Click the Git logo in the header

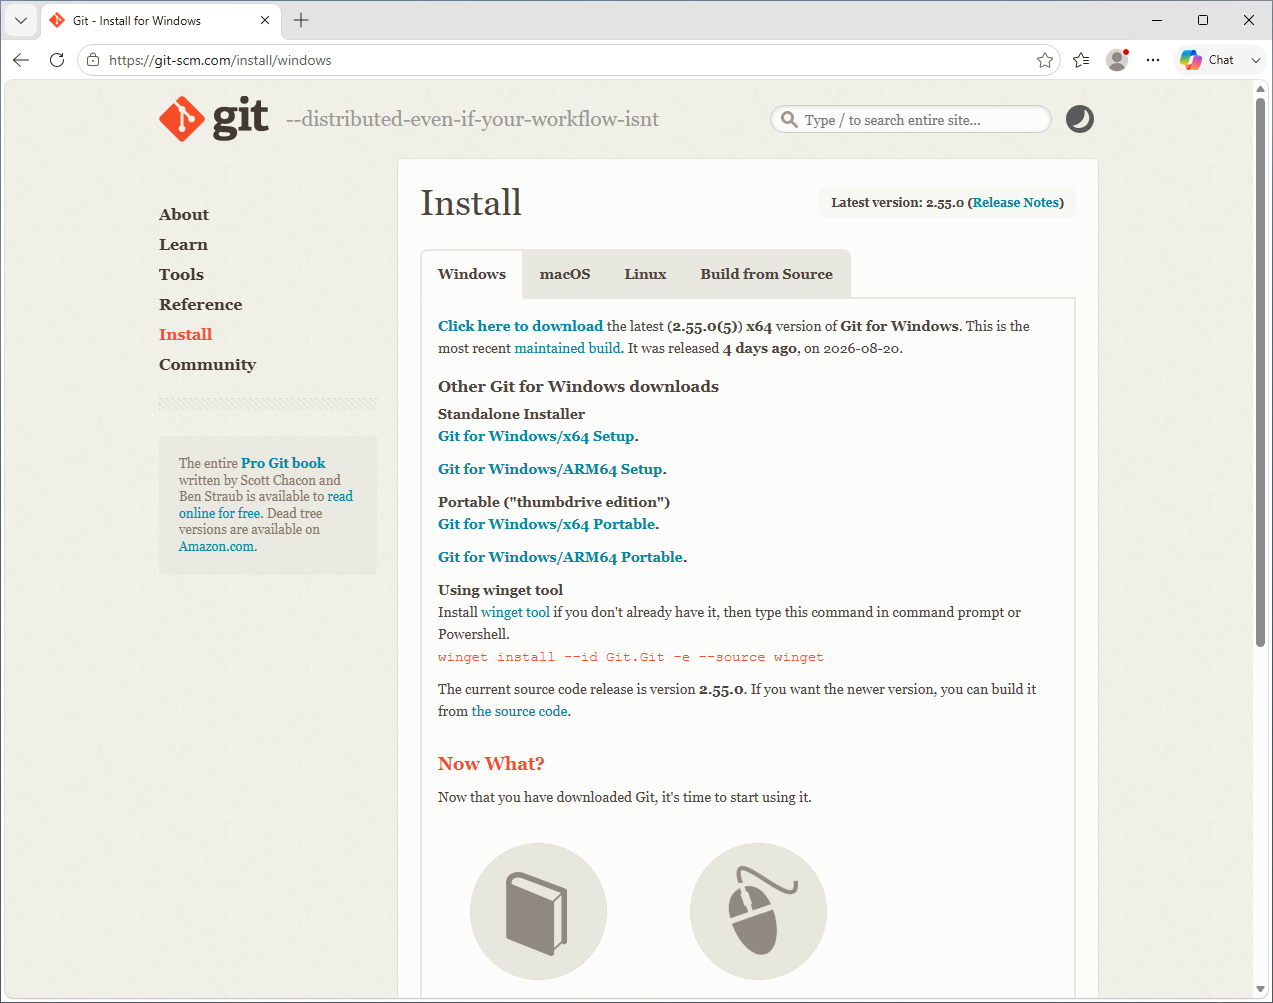214,119
